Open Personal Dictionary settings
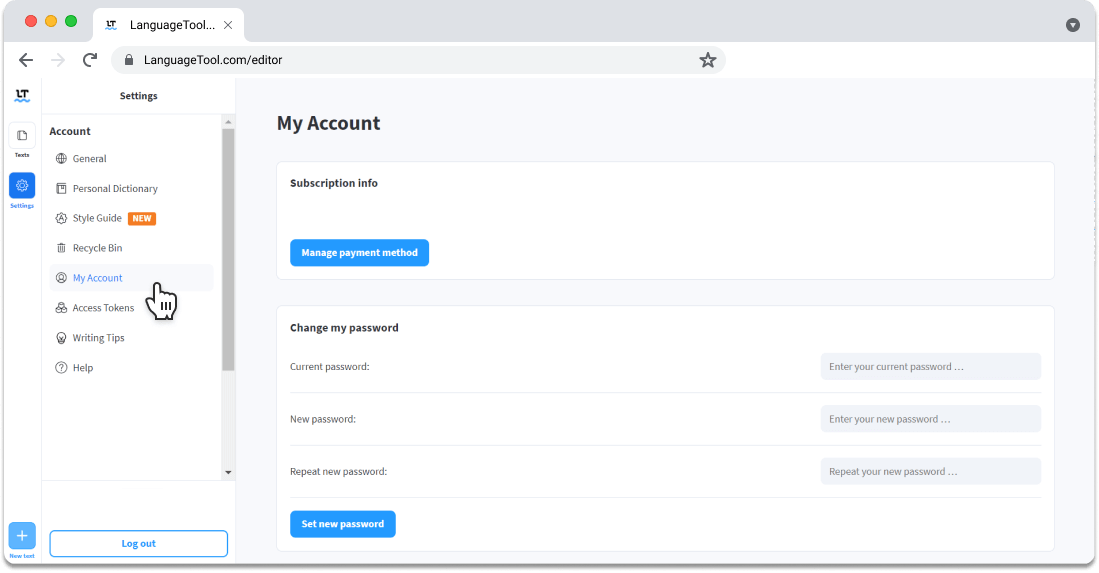Image resolution: width=1099 pixels, height=573 pixels. 115,188
